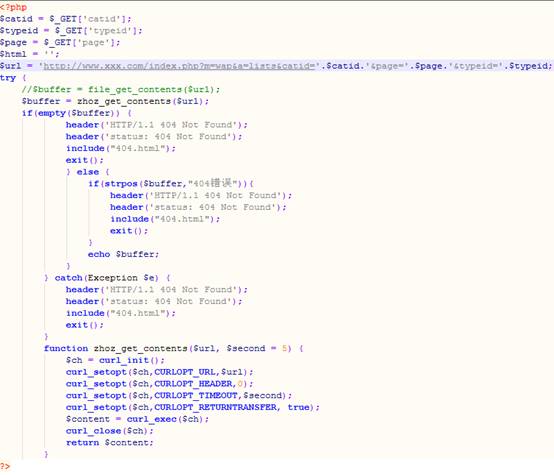This screenshot has width=554, height=475.
Task: Click the CURLOPT_RETURNTRANSFER constant
Action: (216, 407)
